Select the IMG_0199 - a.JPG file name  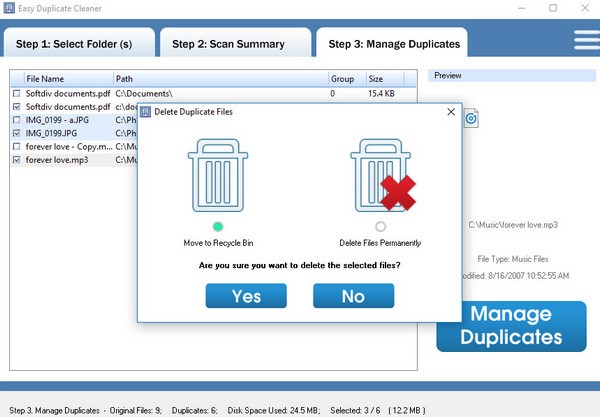coord(57,120)
